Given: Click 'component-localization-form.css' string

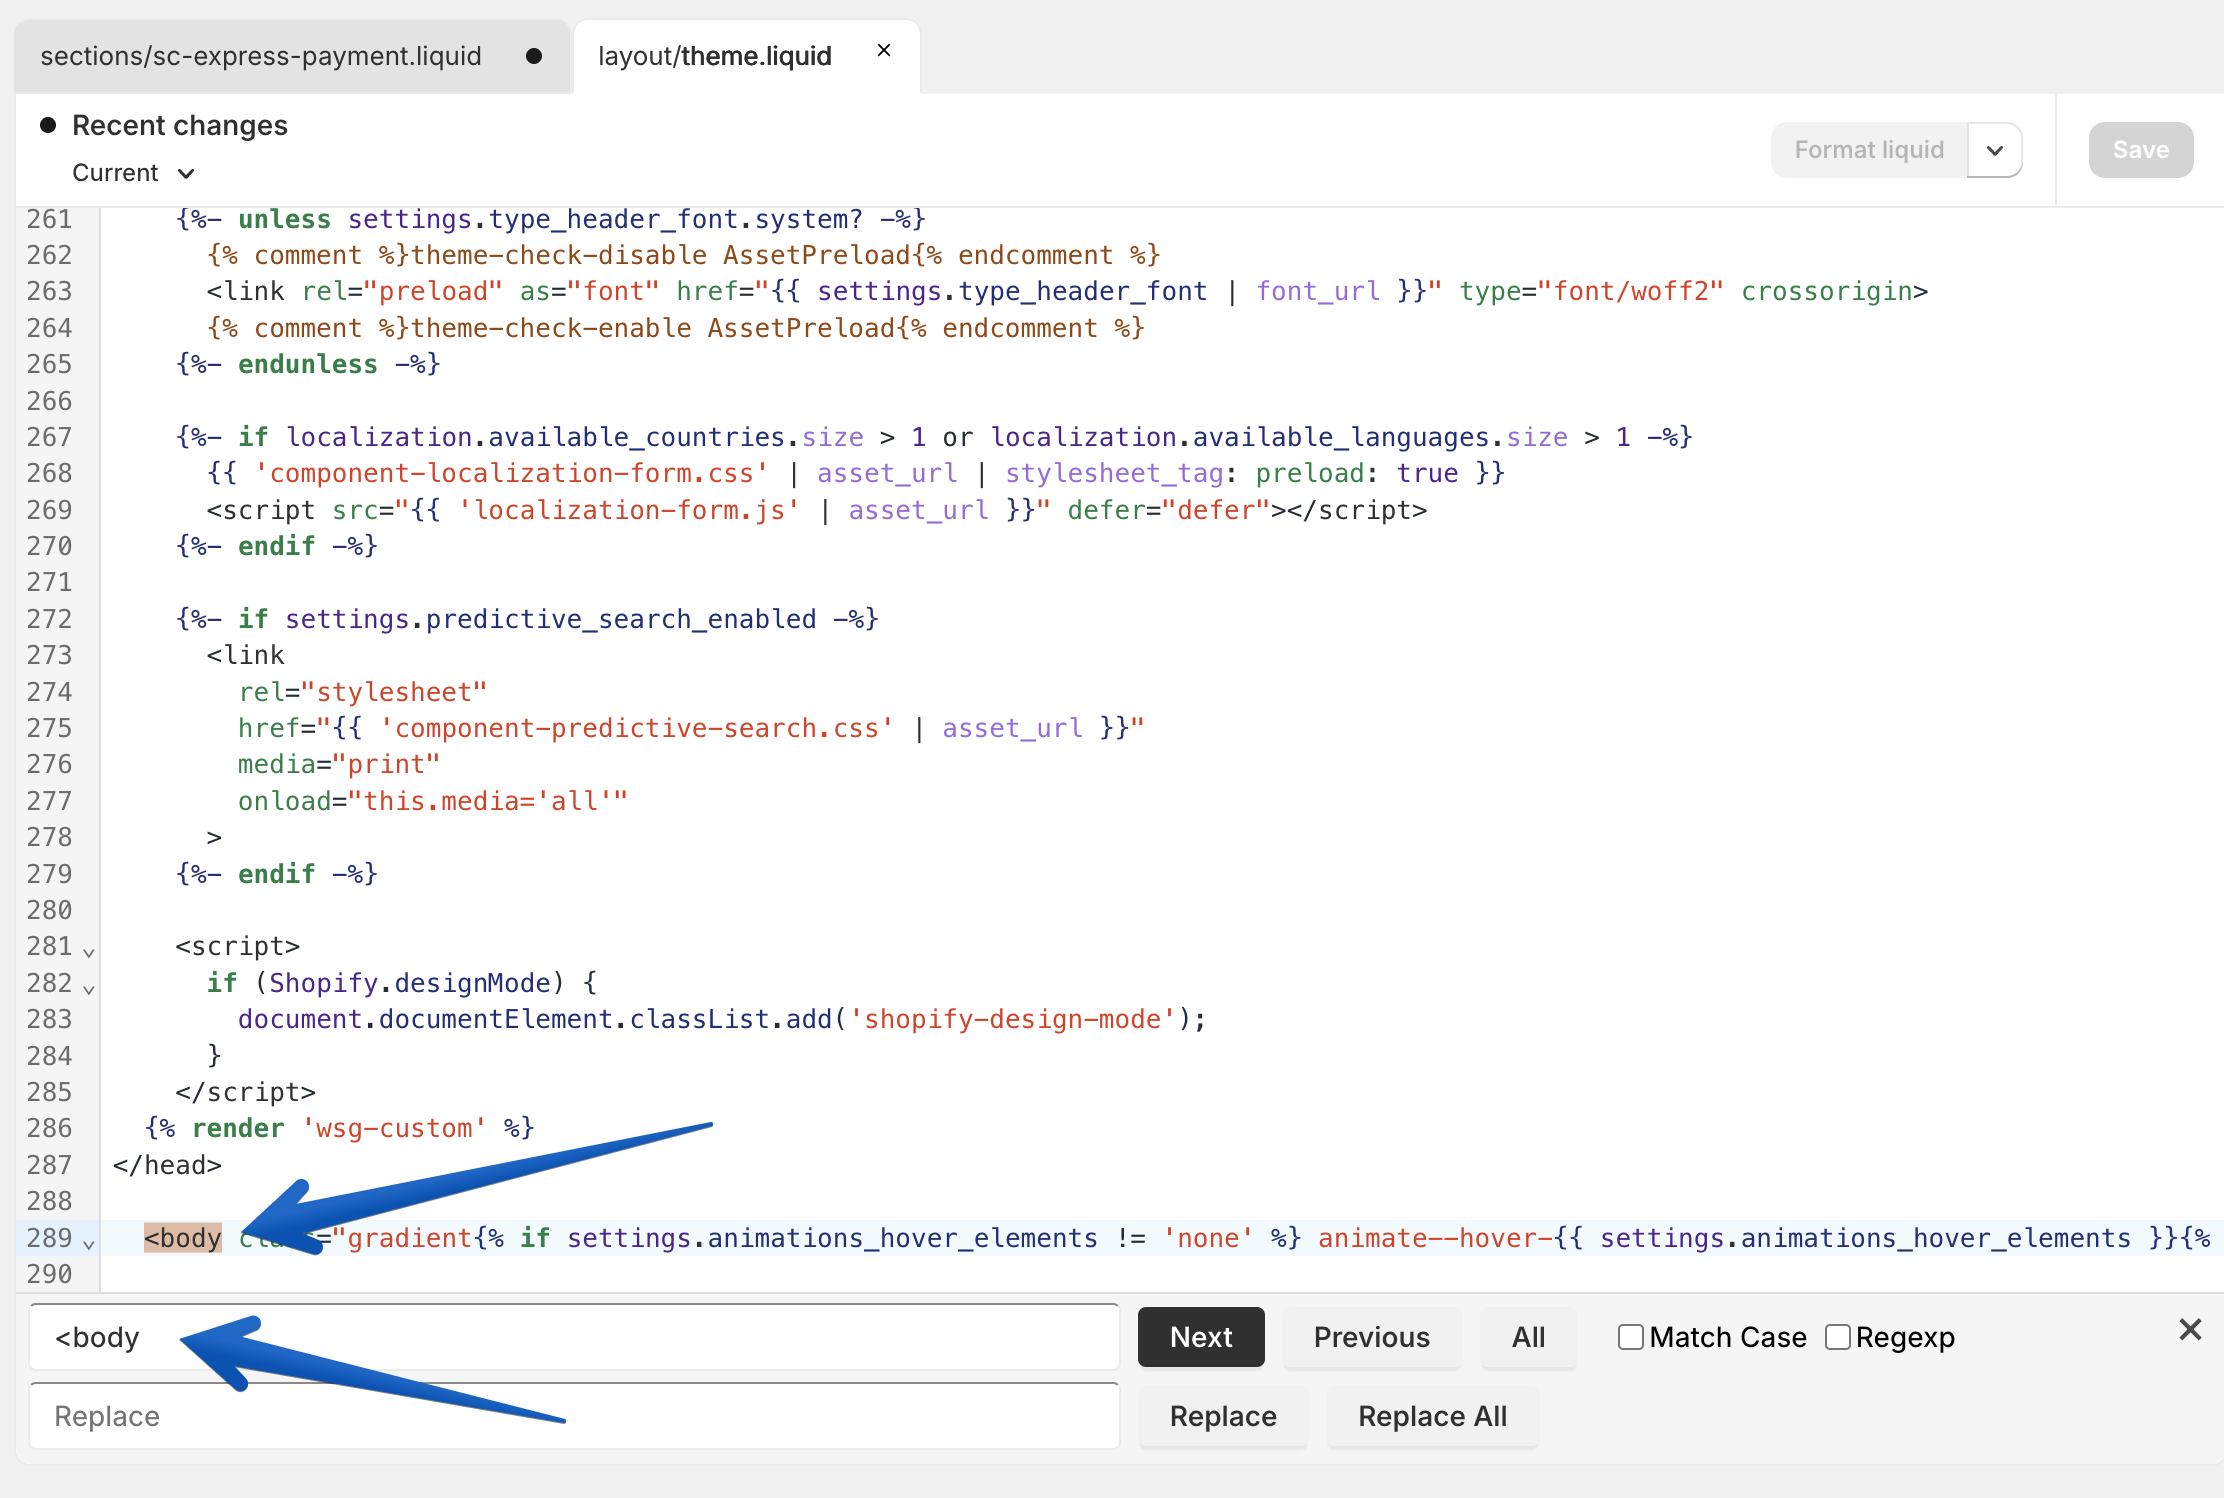Looking at the screenshot, I should (x=511, y=473).
